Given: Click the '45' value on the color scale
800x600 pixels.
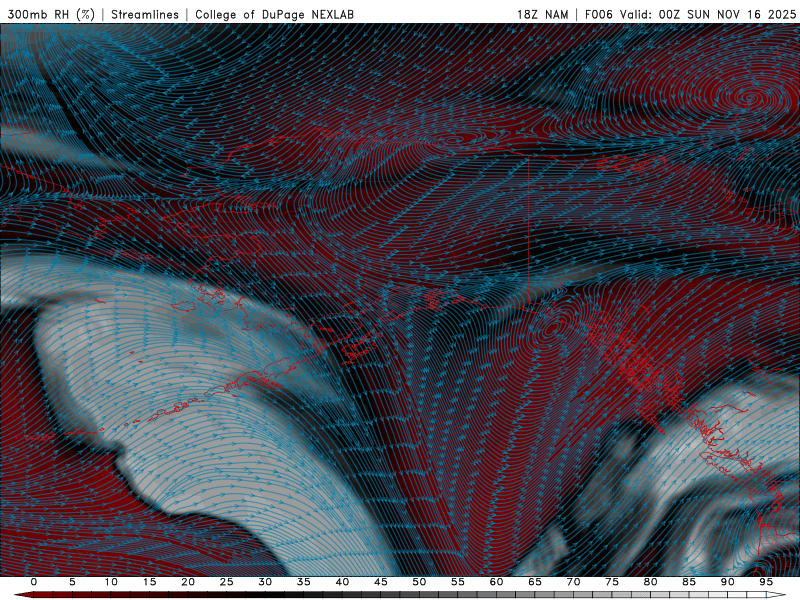Looking at the screenshot, I should point(381,582).
